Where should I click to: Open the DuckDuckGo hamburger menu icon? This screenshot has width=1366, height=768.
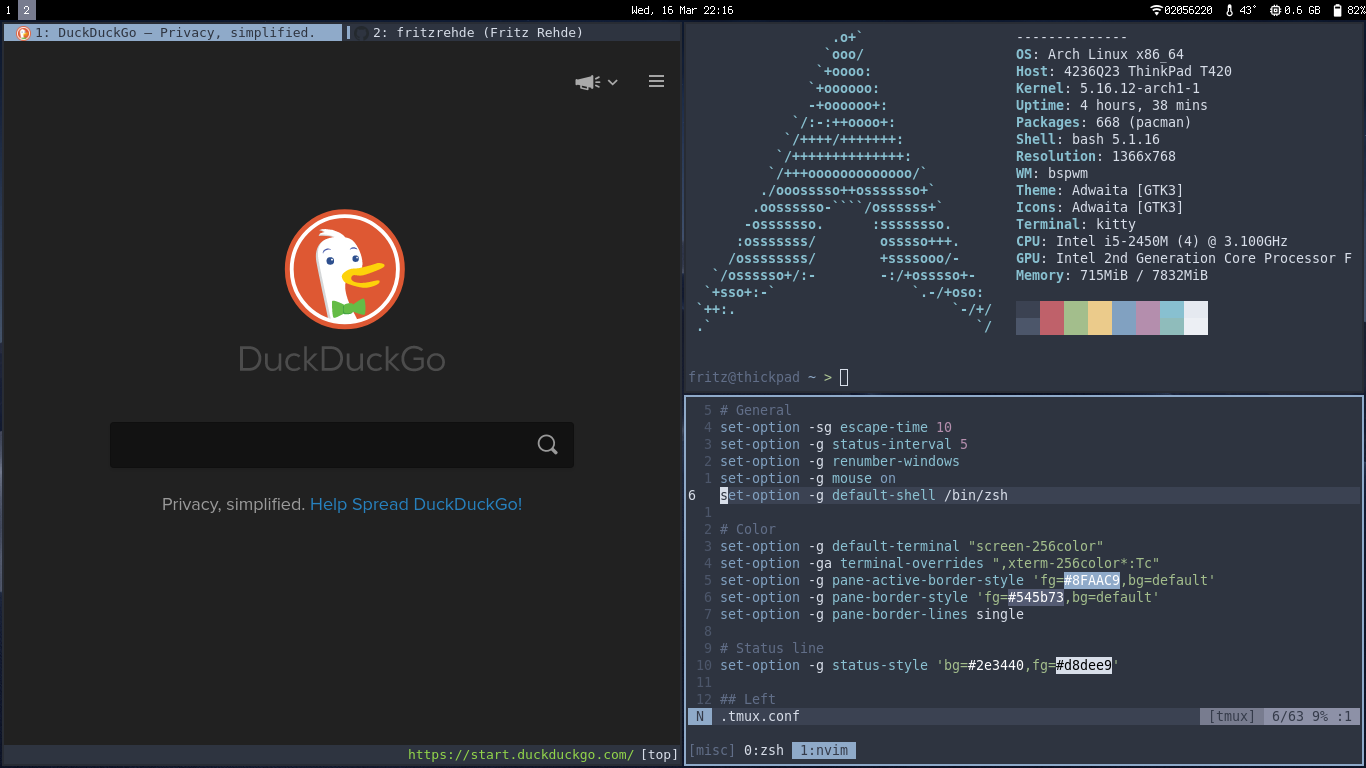point(656,81)
